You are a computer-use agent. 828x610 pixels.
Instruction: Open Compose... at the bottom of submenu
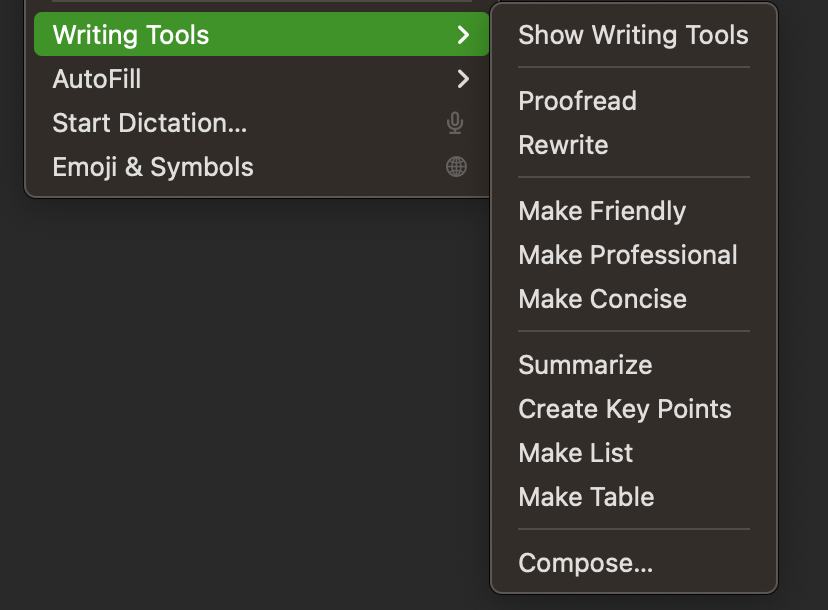(x=585, y=562)
